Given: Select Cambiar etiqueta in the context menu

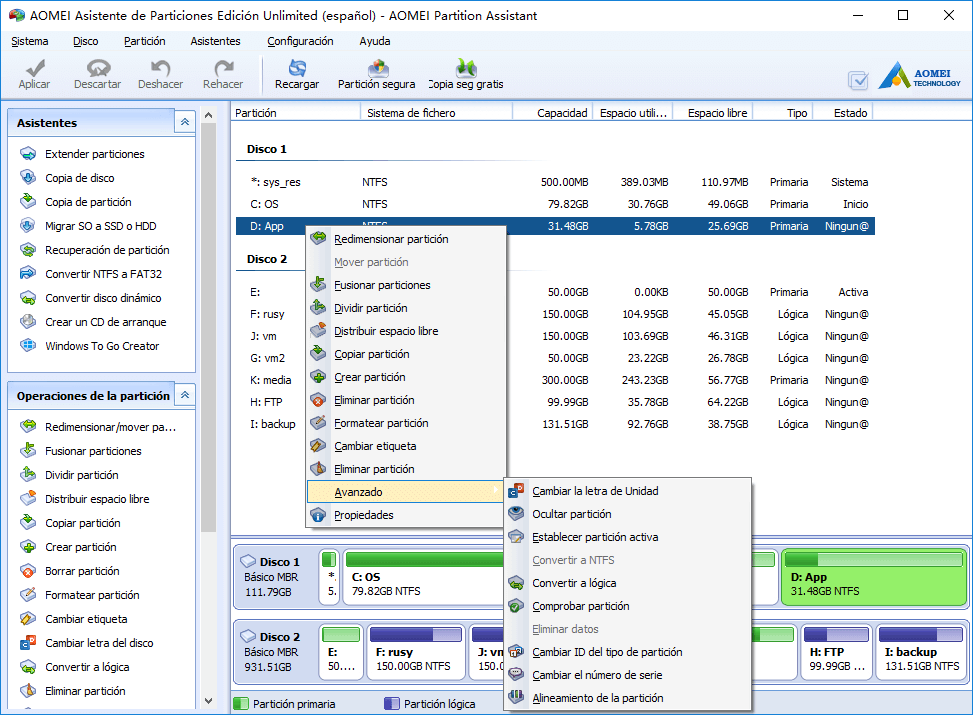Looking at the screenshot, I should pos(406,446).
